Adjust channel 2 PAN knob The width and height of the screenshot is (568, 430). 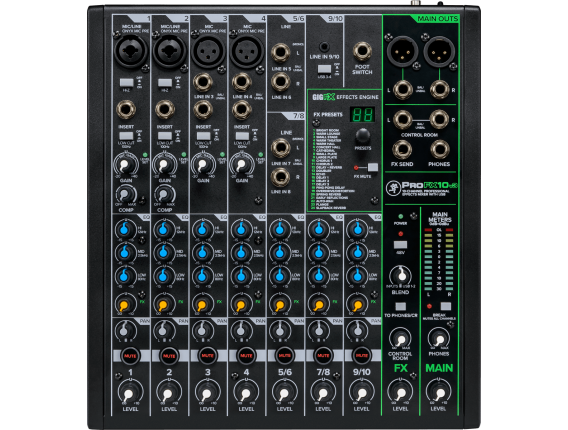tap(163, 331)
